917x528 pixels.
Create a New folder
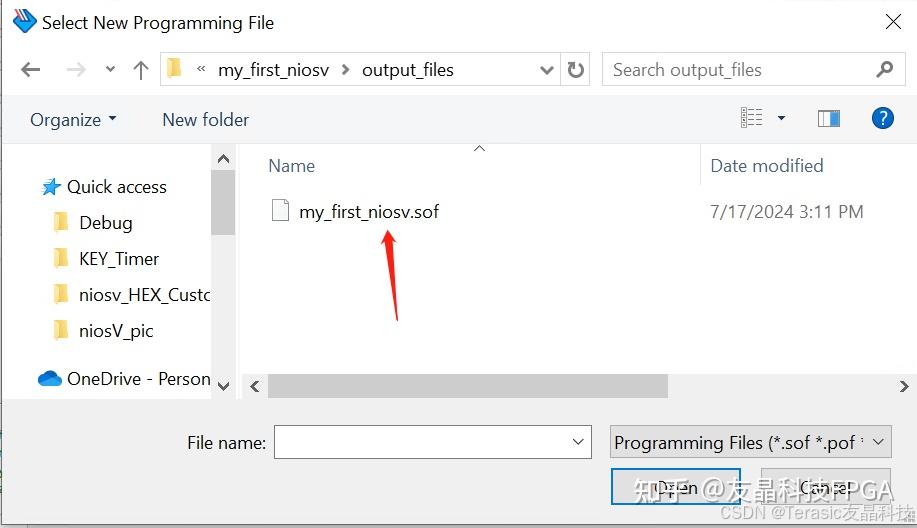pyautogui.click(x=206, y=120)
